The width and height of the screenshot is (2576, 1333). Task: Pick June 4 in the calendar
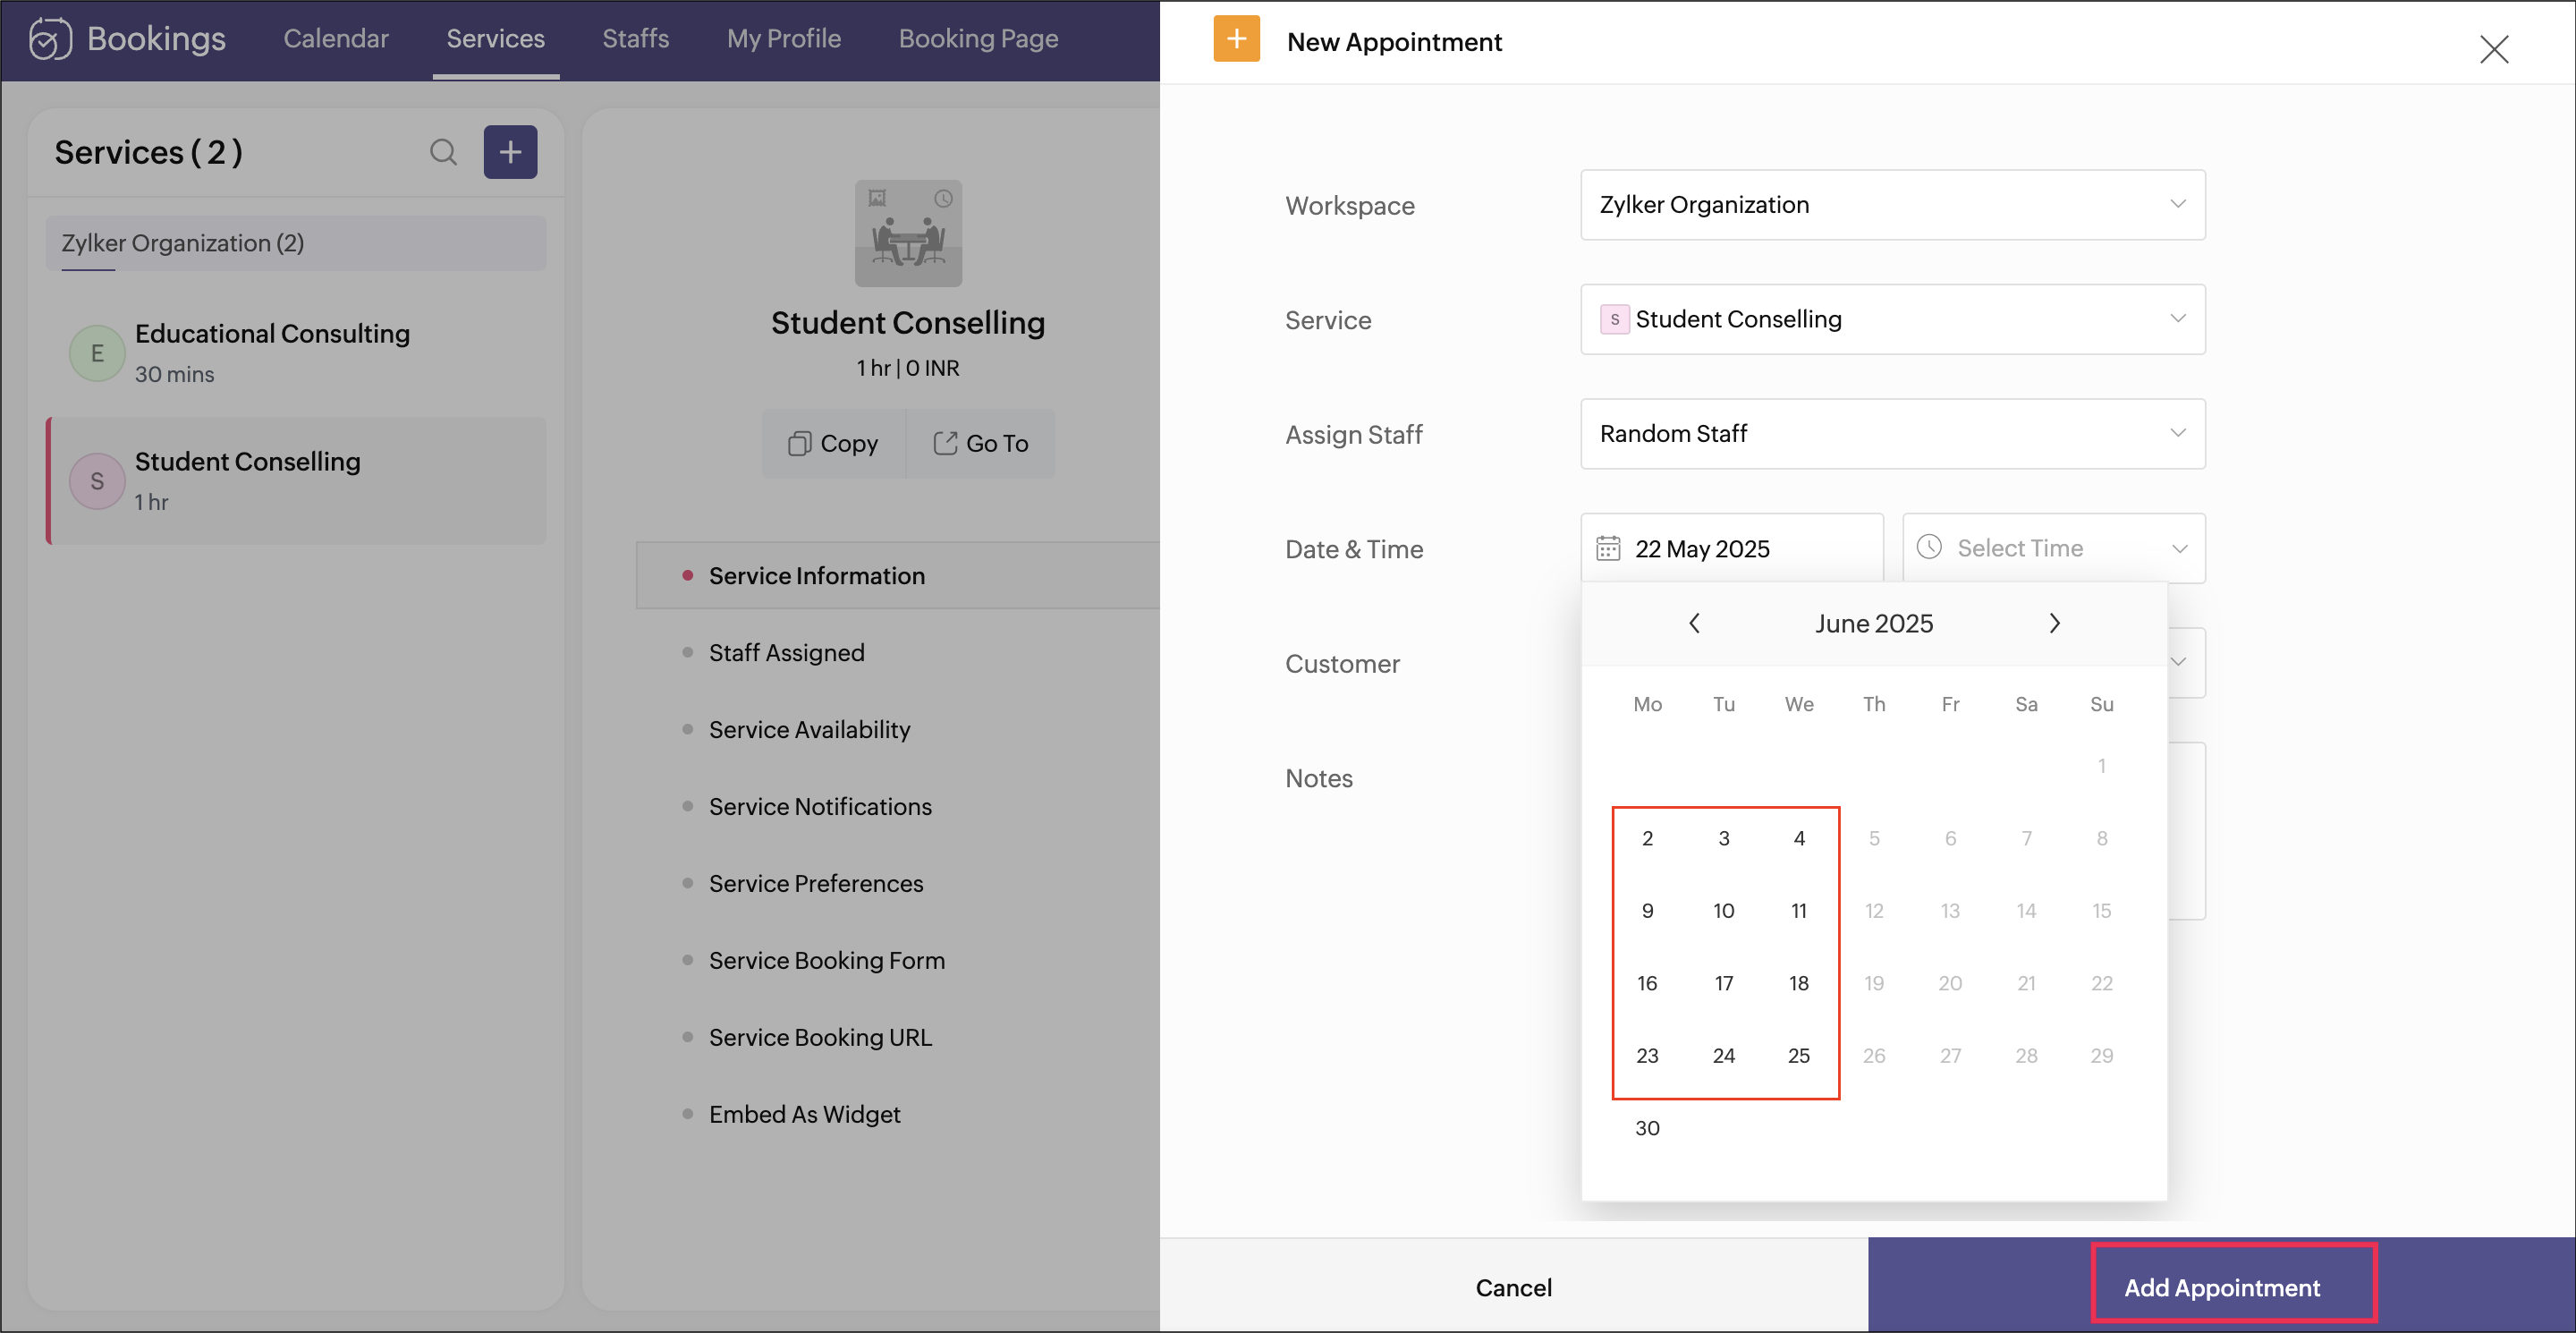(x=1799, y=839)
